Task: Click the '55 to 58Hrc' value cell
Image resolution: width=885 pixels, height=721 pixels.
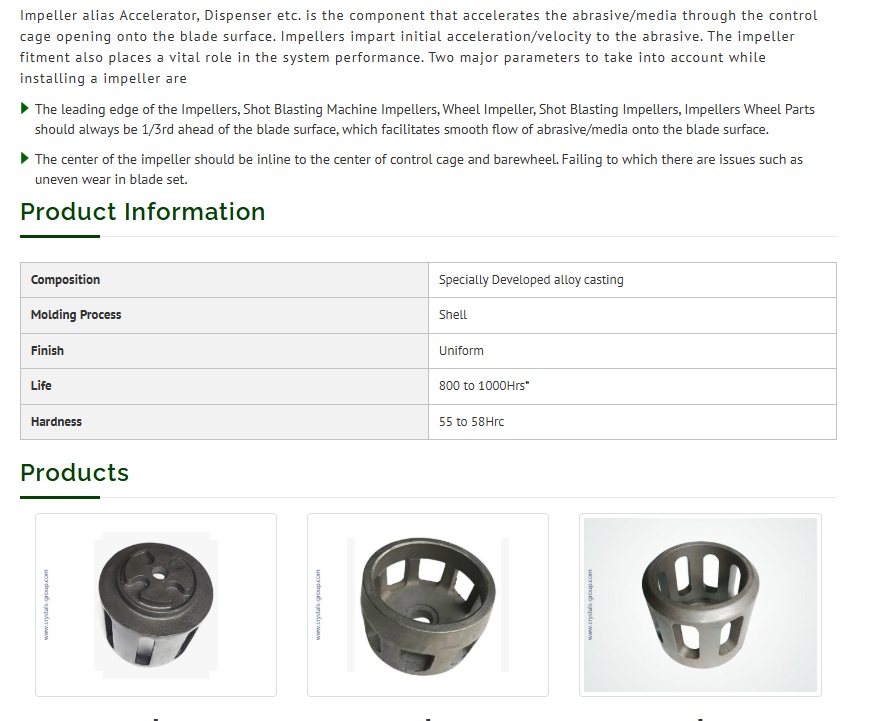Action: tap(632, 422)
